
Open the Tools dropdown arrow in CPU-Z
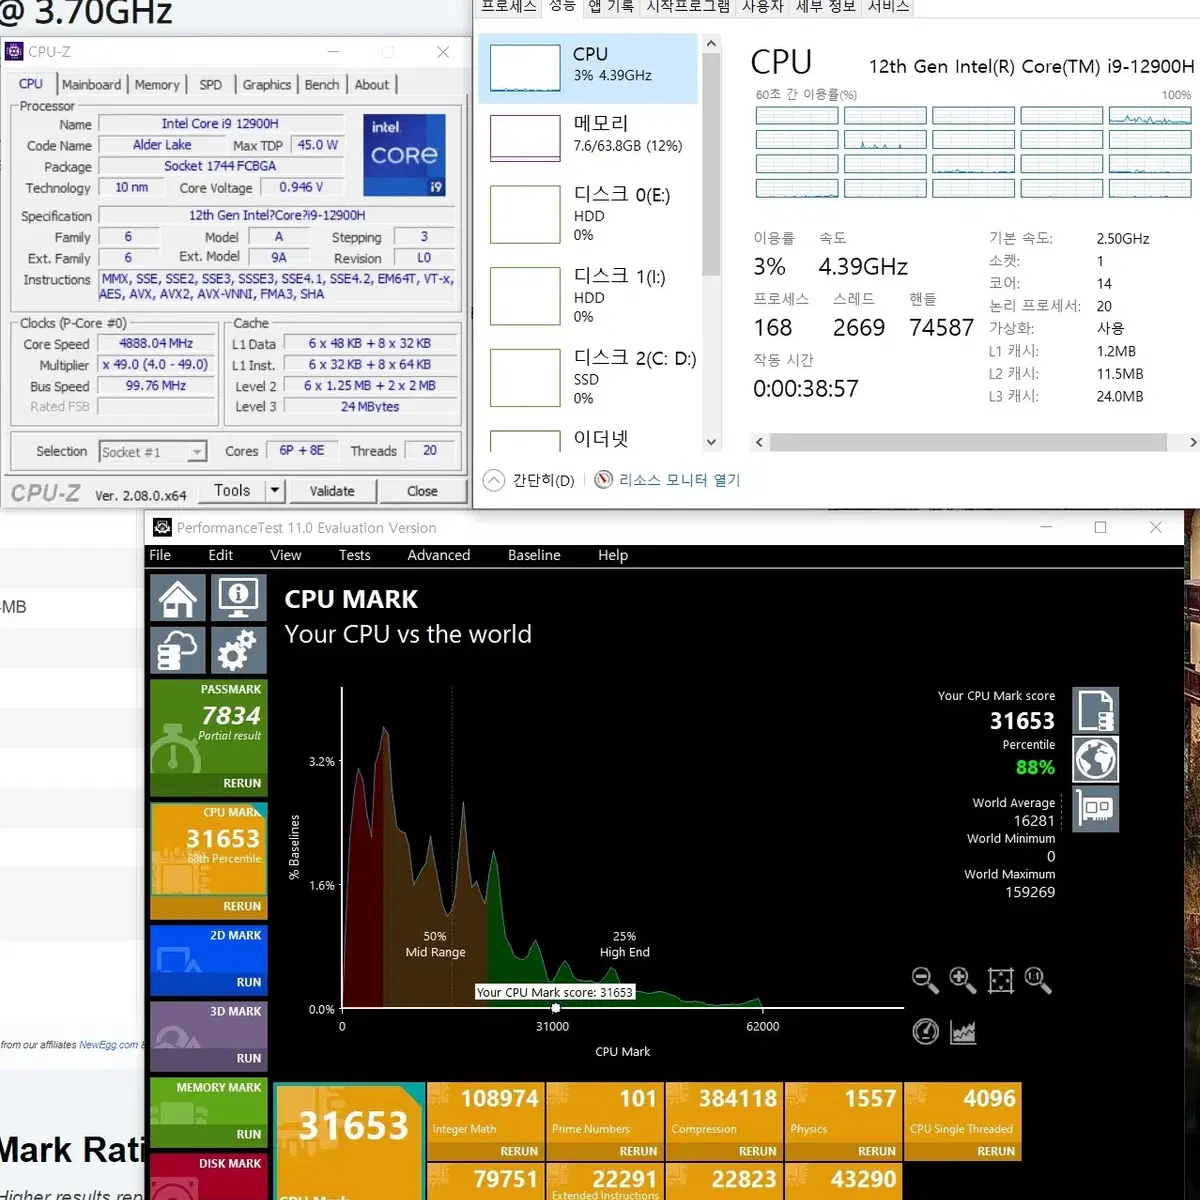[x=275, y=491]
